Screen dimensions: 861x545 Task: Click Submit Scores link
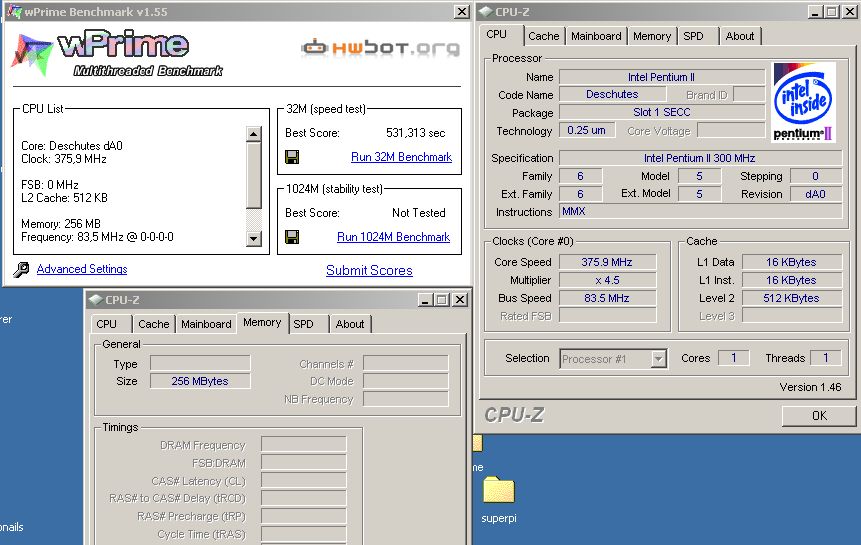(x=369, y=270)
